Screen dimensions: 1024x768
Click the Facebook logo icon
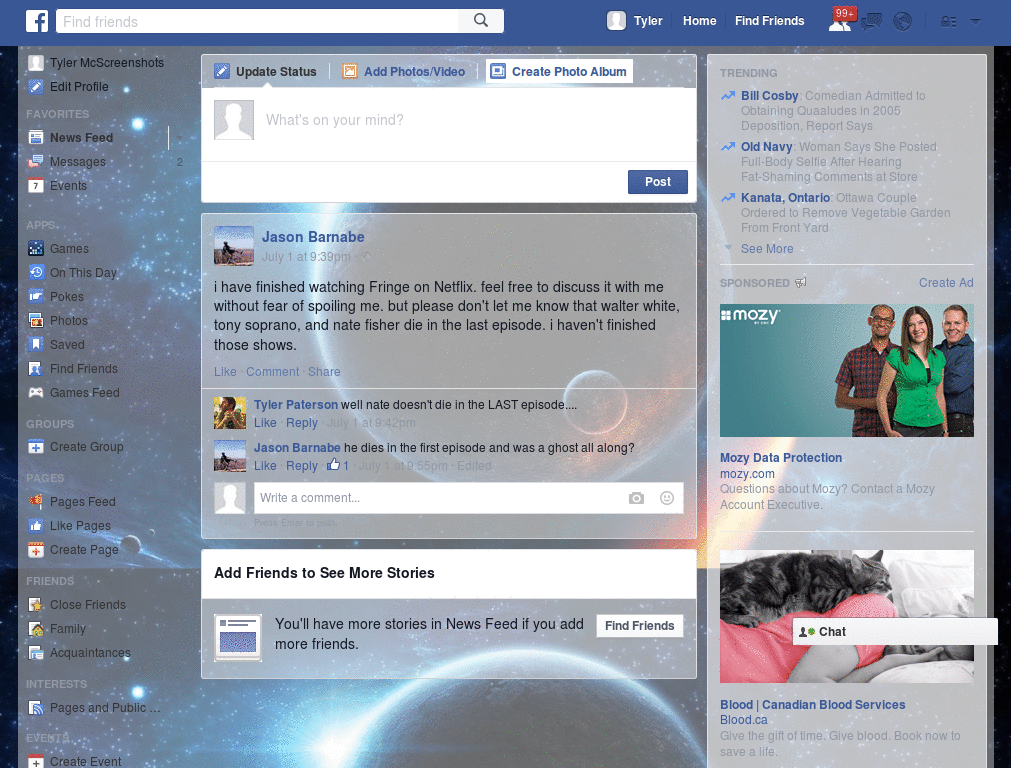(37, 21)
